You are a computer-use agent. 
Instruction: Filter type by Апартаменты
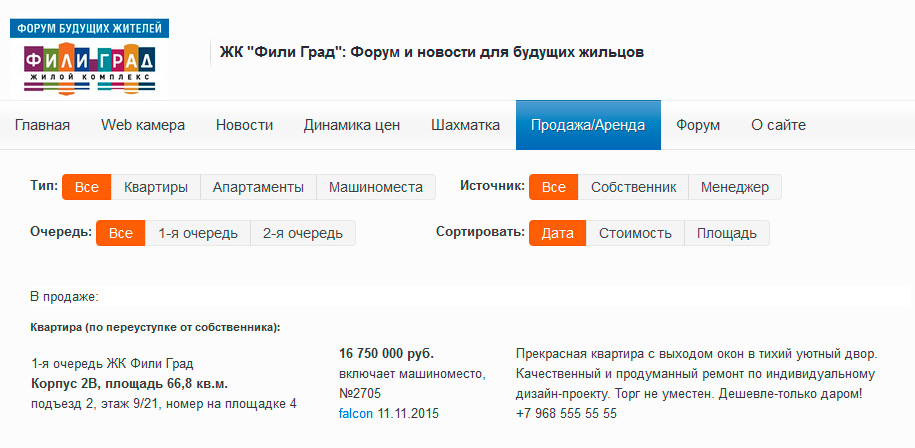pos(258,187)
